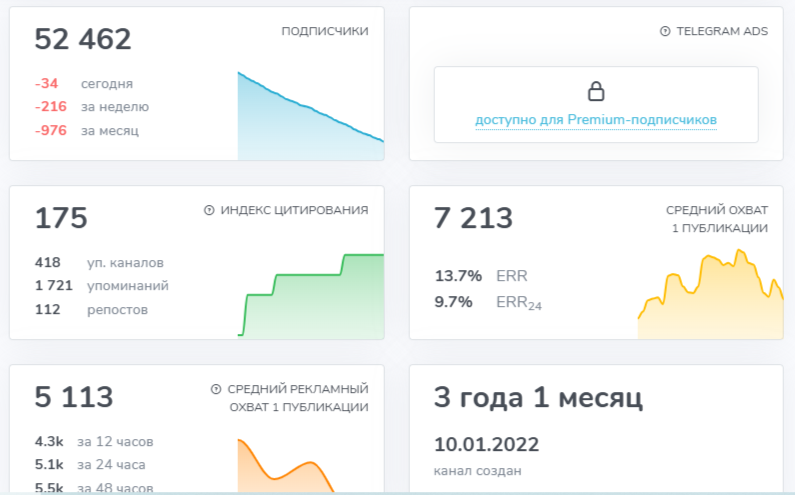This screenshot has height=495, width=795.
Task: Click the help icon beside СРЕДНИЙ РЕКЛАМНЫЙ ОХВАТ
Action: (x=216, y=389)
